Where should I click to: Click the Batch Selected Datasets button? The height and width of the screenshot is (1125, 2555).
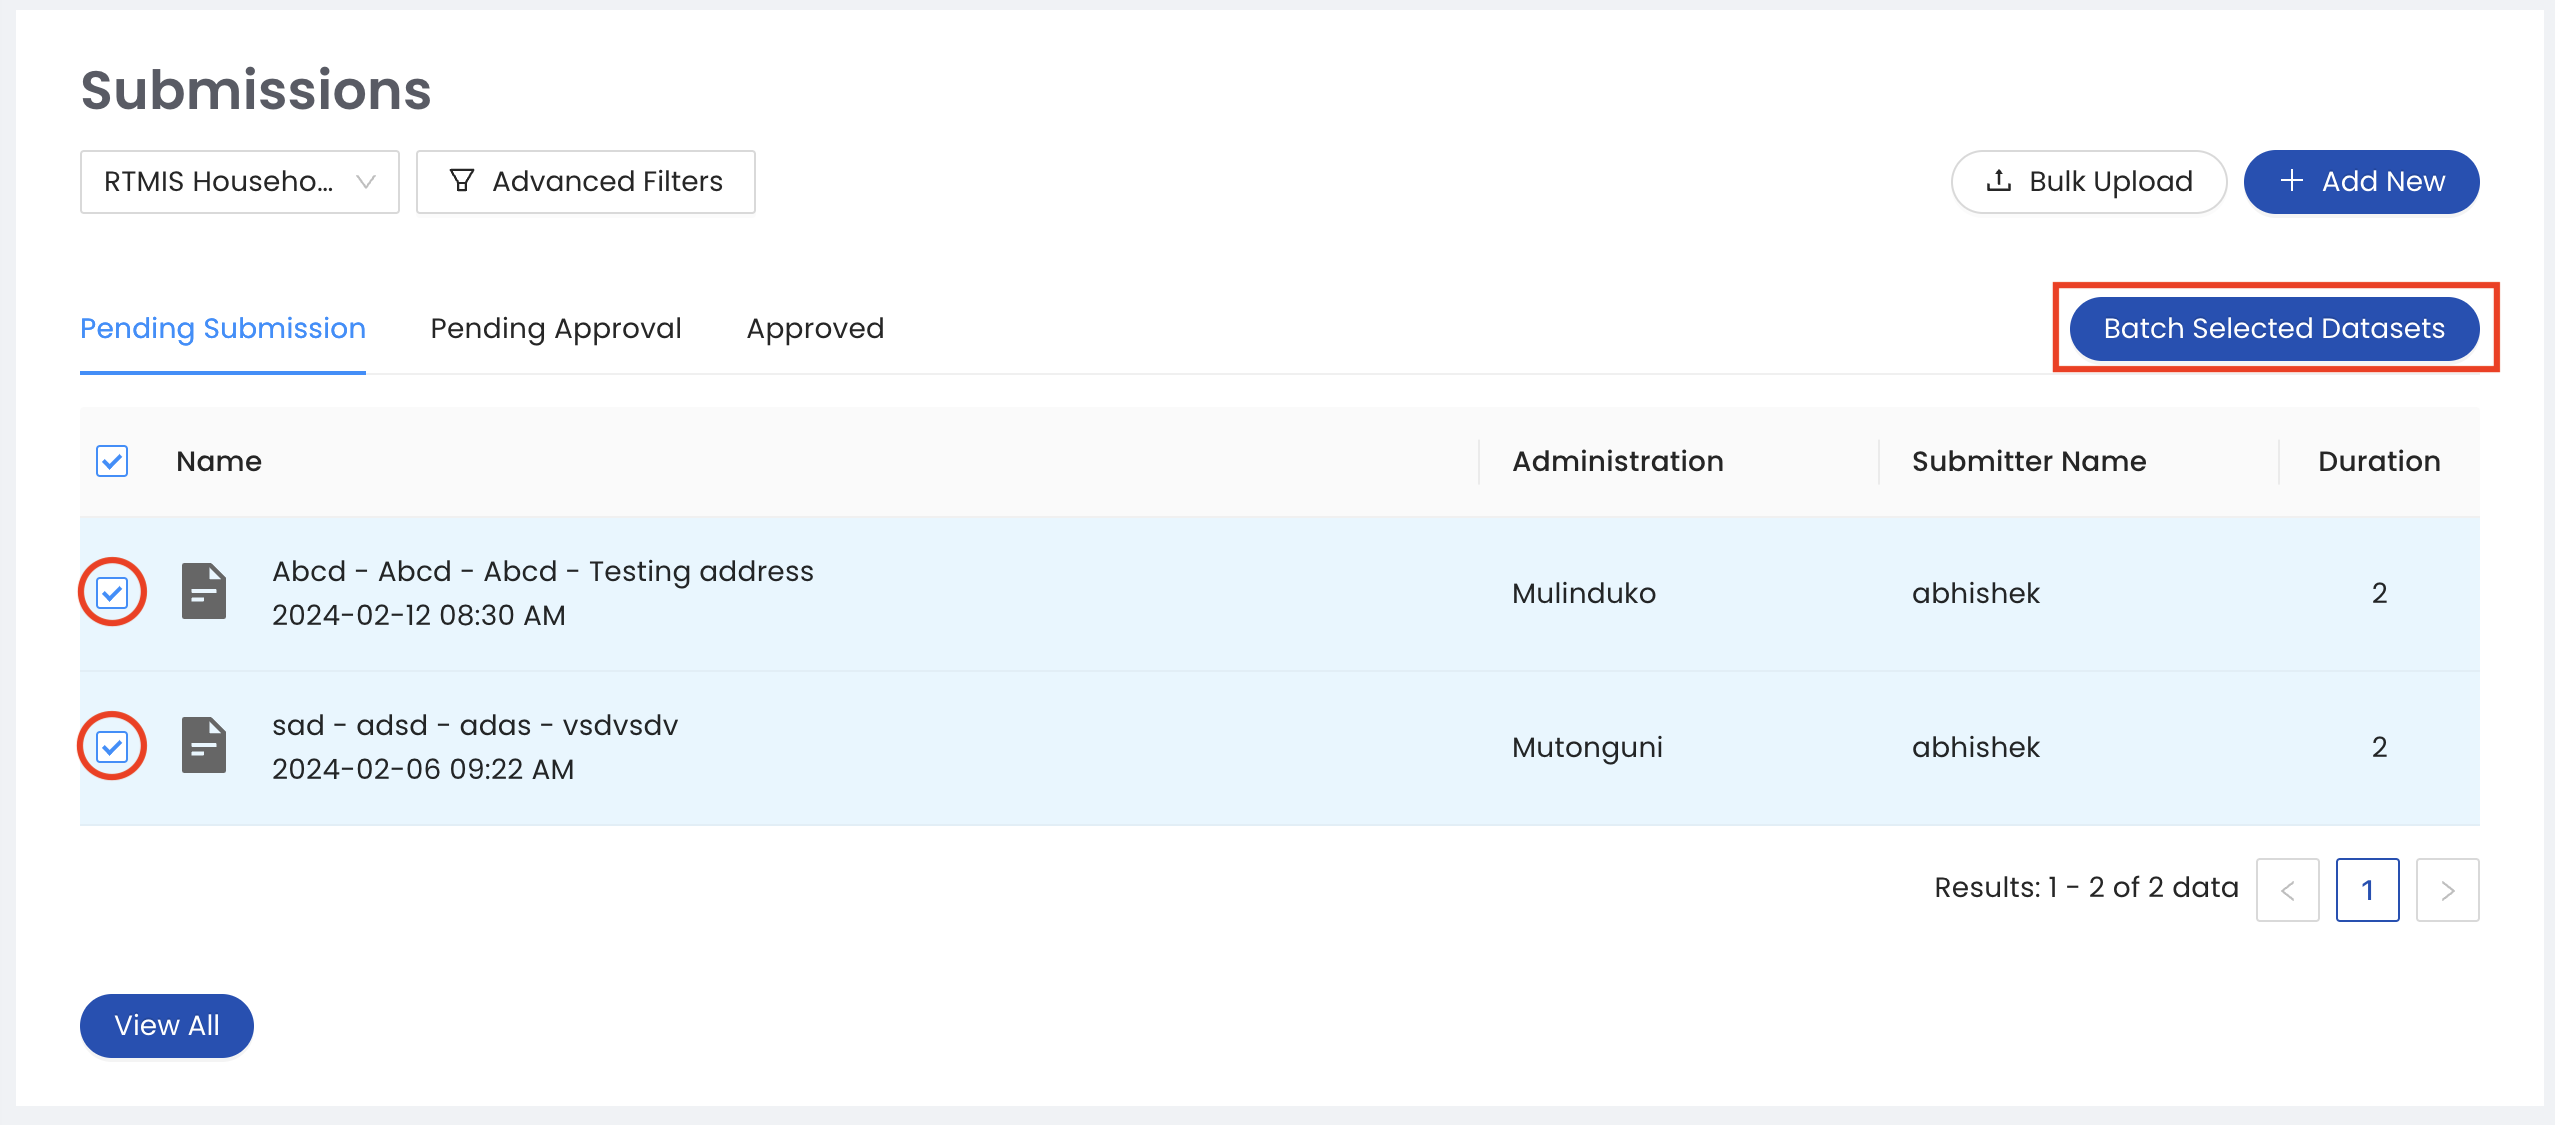pyautogui.click(x=2273, y=328)
